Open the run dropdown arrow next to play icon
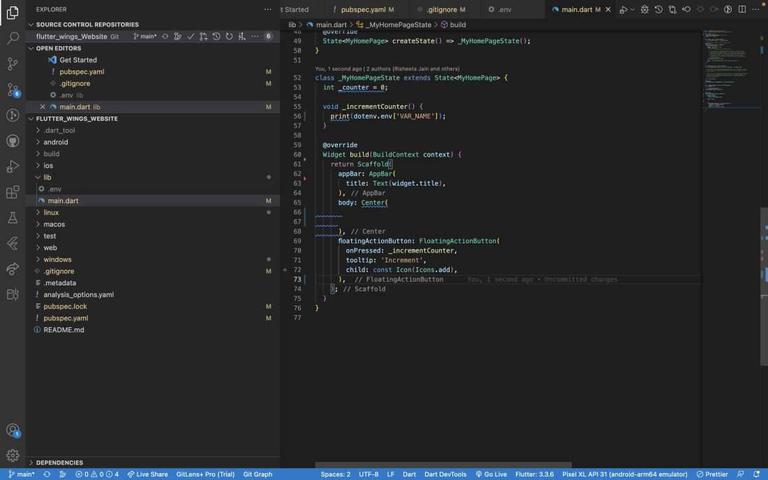 point(632,9)
